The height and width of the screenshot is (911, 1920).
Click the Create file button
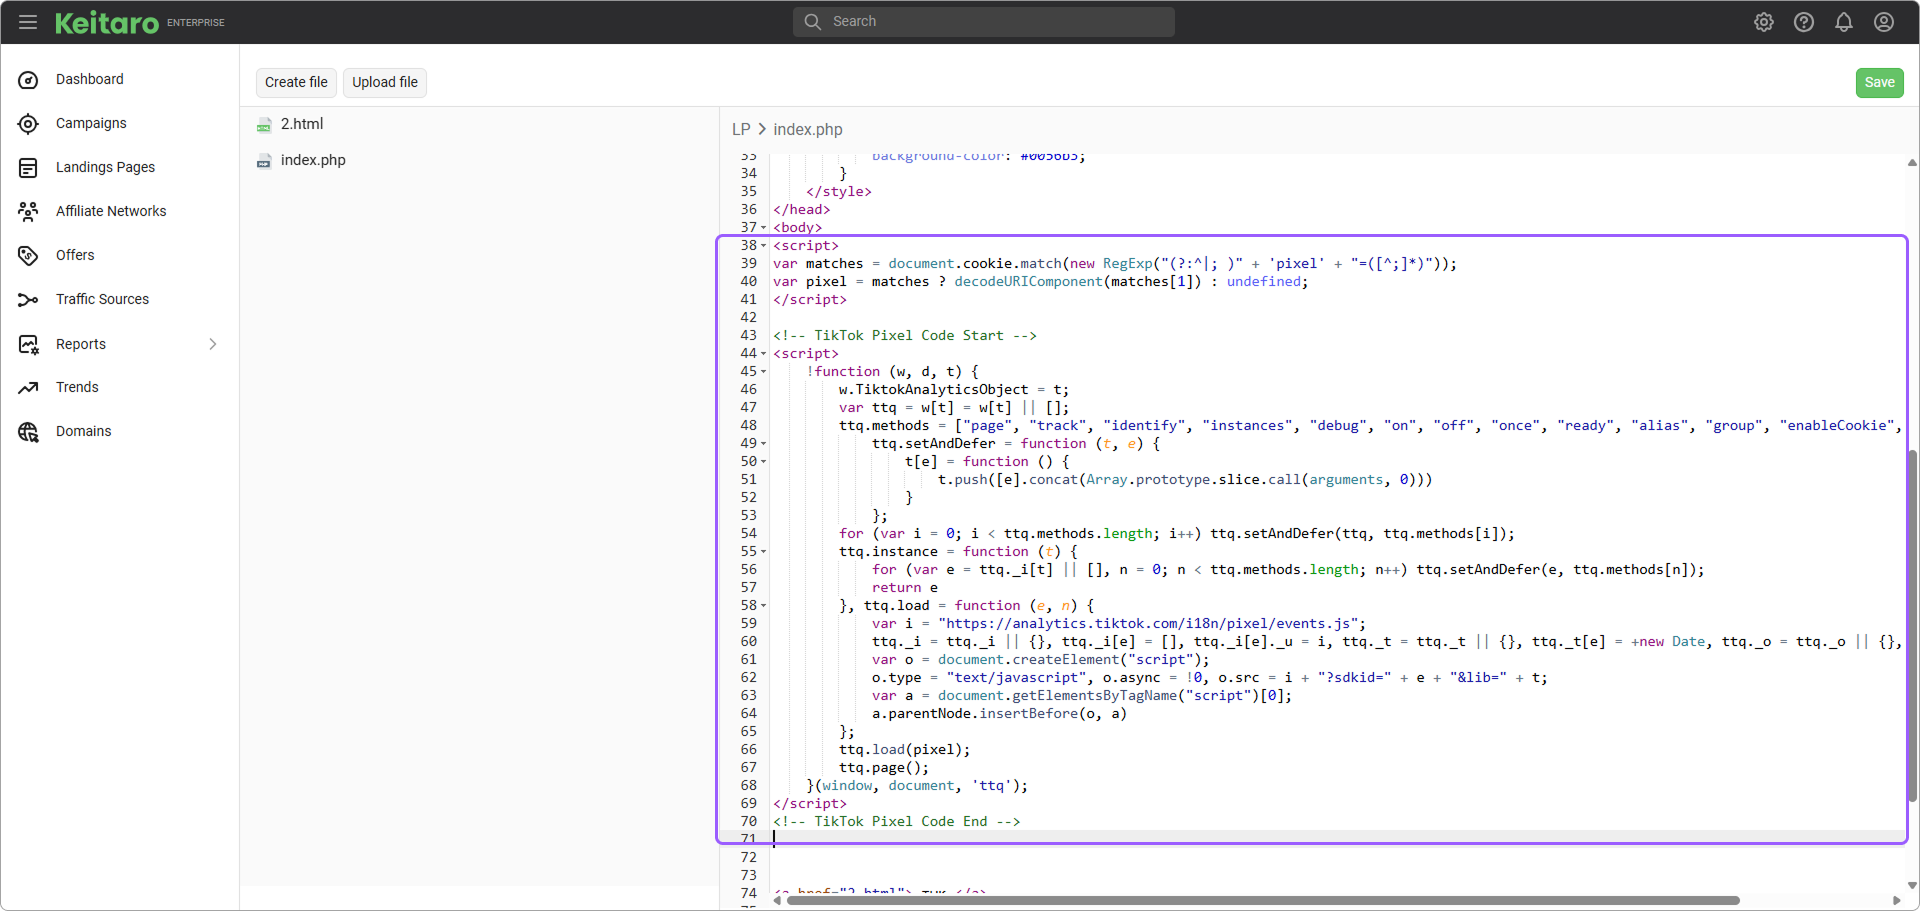click(296, 82)
